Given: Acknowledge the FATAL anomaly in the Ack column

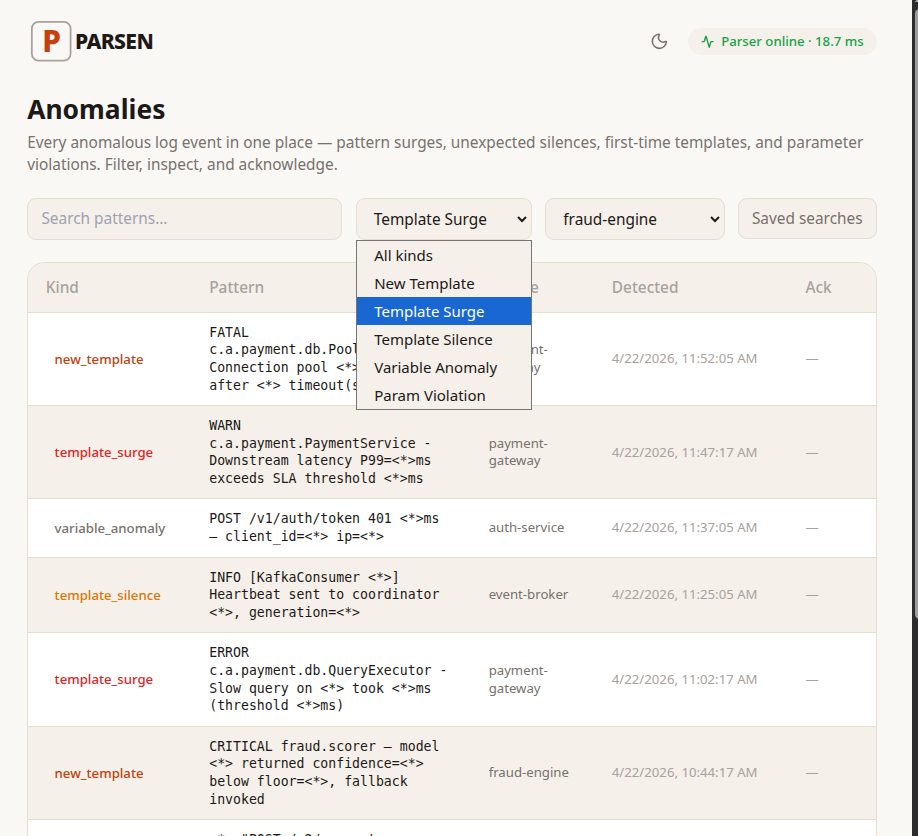Looking at the screenshot, I should coord(812,359).
